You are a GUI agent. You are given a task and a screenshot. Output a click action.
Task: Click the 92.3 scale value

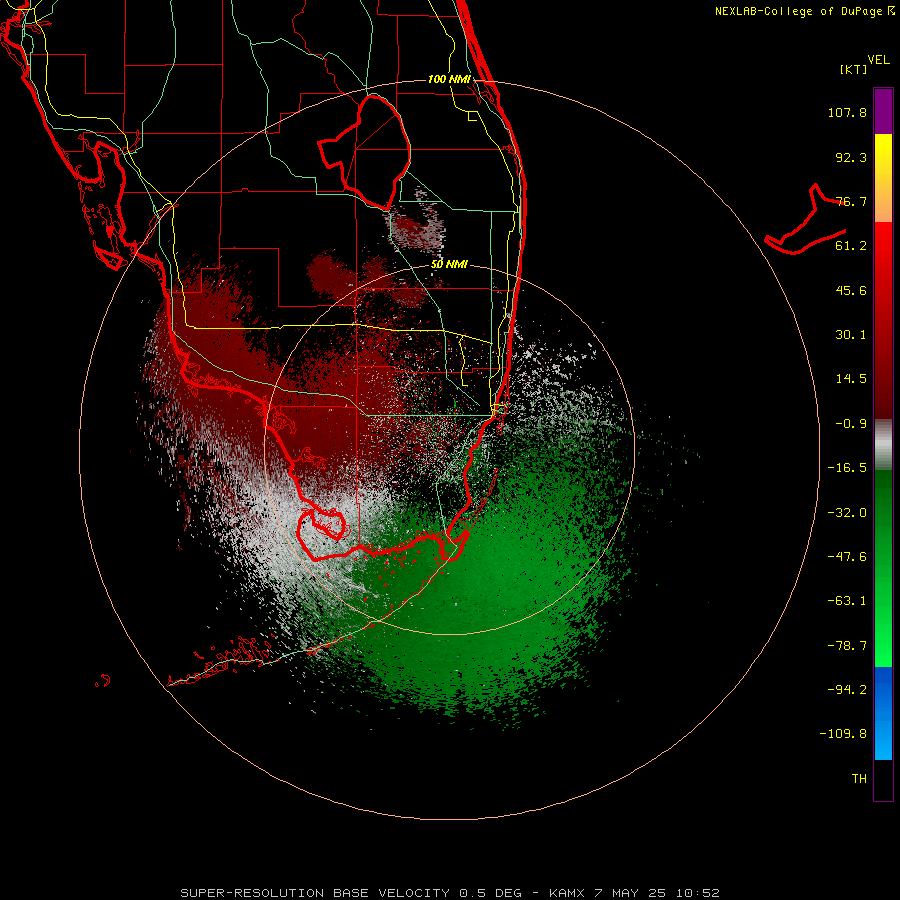click(851, 157)
